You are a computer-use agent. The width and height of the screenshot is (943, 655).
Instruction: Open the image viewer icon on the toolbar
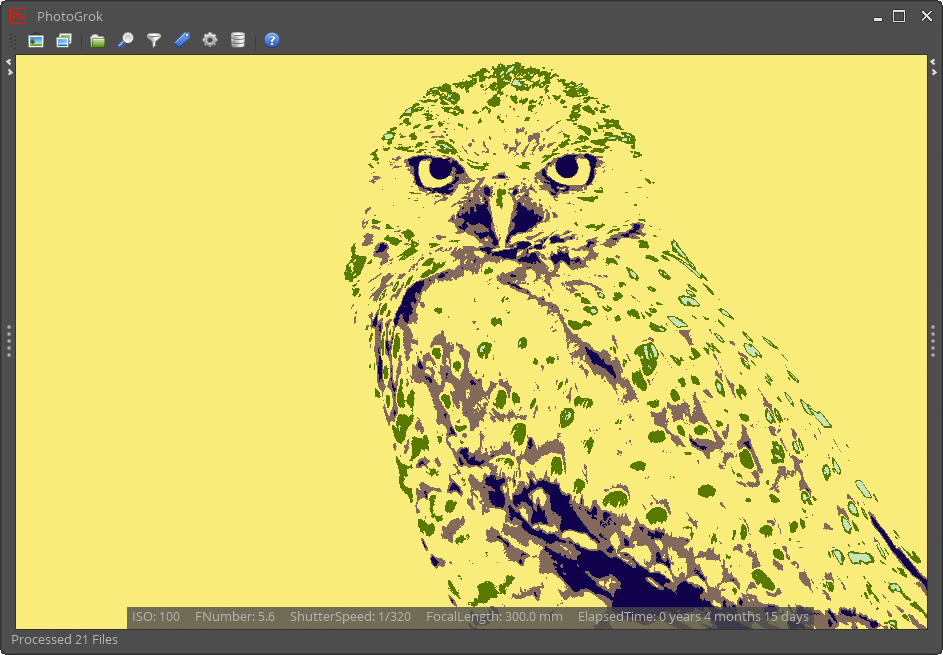[x=34, y=40]
